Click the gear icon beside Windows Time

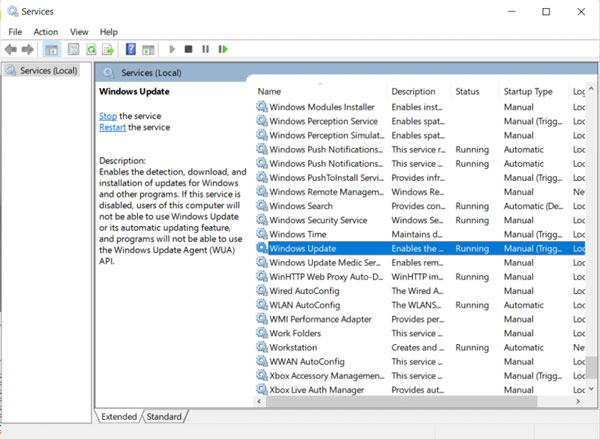pyautogui.click(x=262, y=234)
